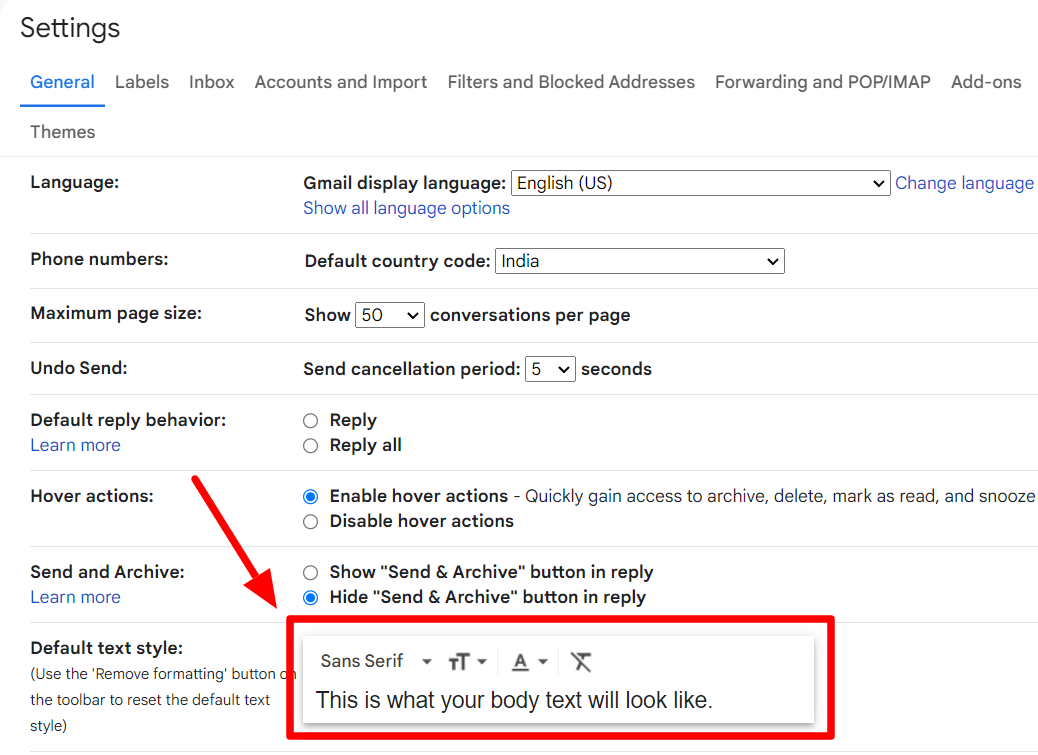This screenshot has width=1038, height=755.
Task: Open the Send cancellation period dropdown
Action: 549,369
